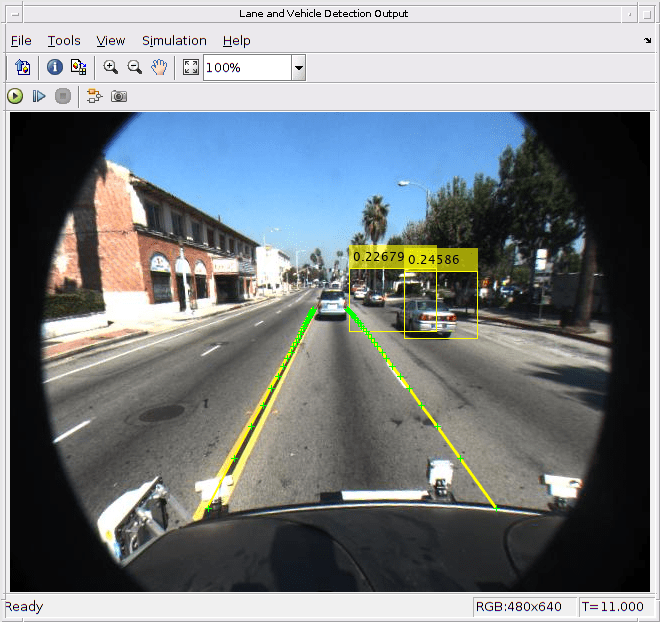The height and width of the screenshot is (622, 660).
Task: Activate the Pan hand tool
Action: 159,67
